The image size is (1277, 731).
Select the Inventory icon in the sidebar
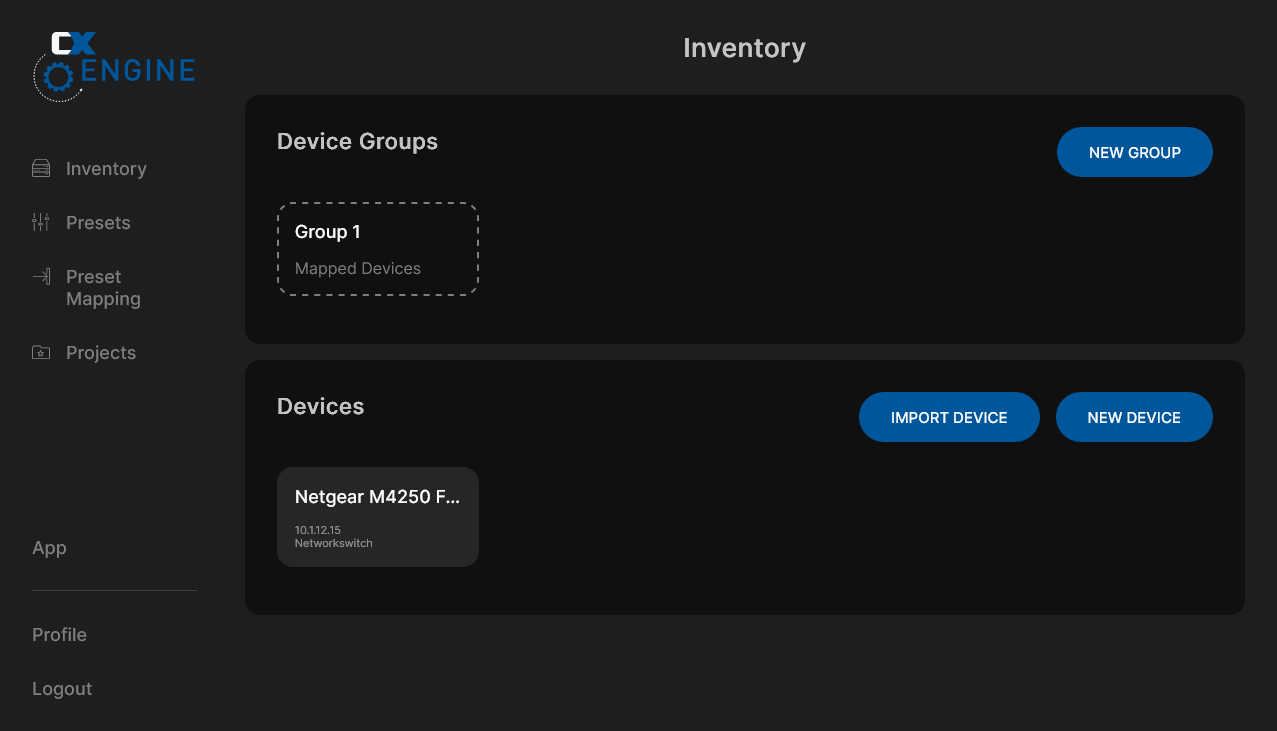[40, 168]
